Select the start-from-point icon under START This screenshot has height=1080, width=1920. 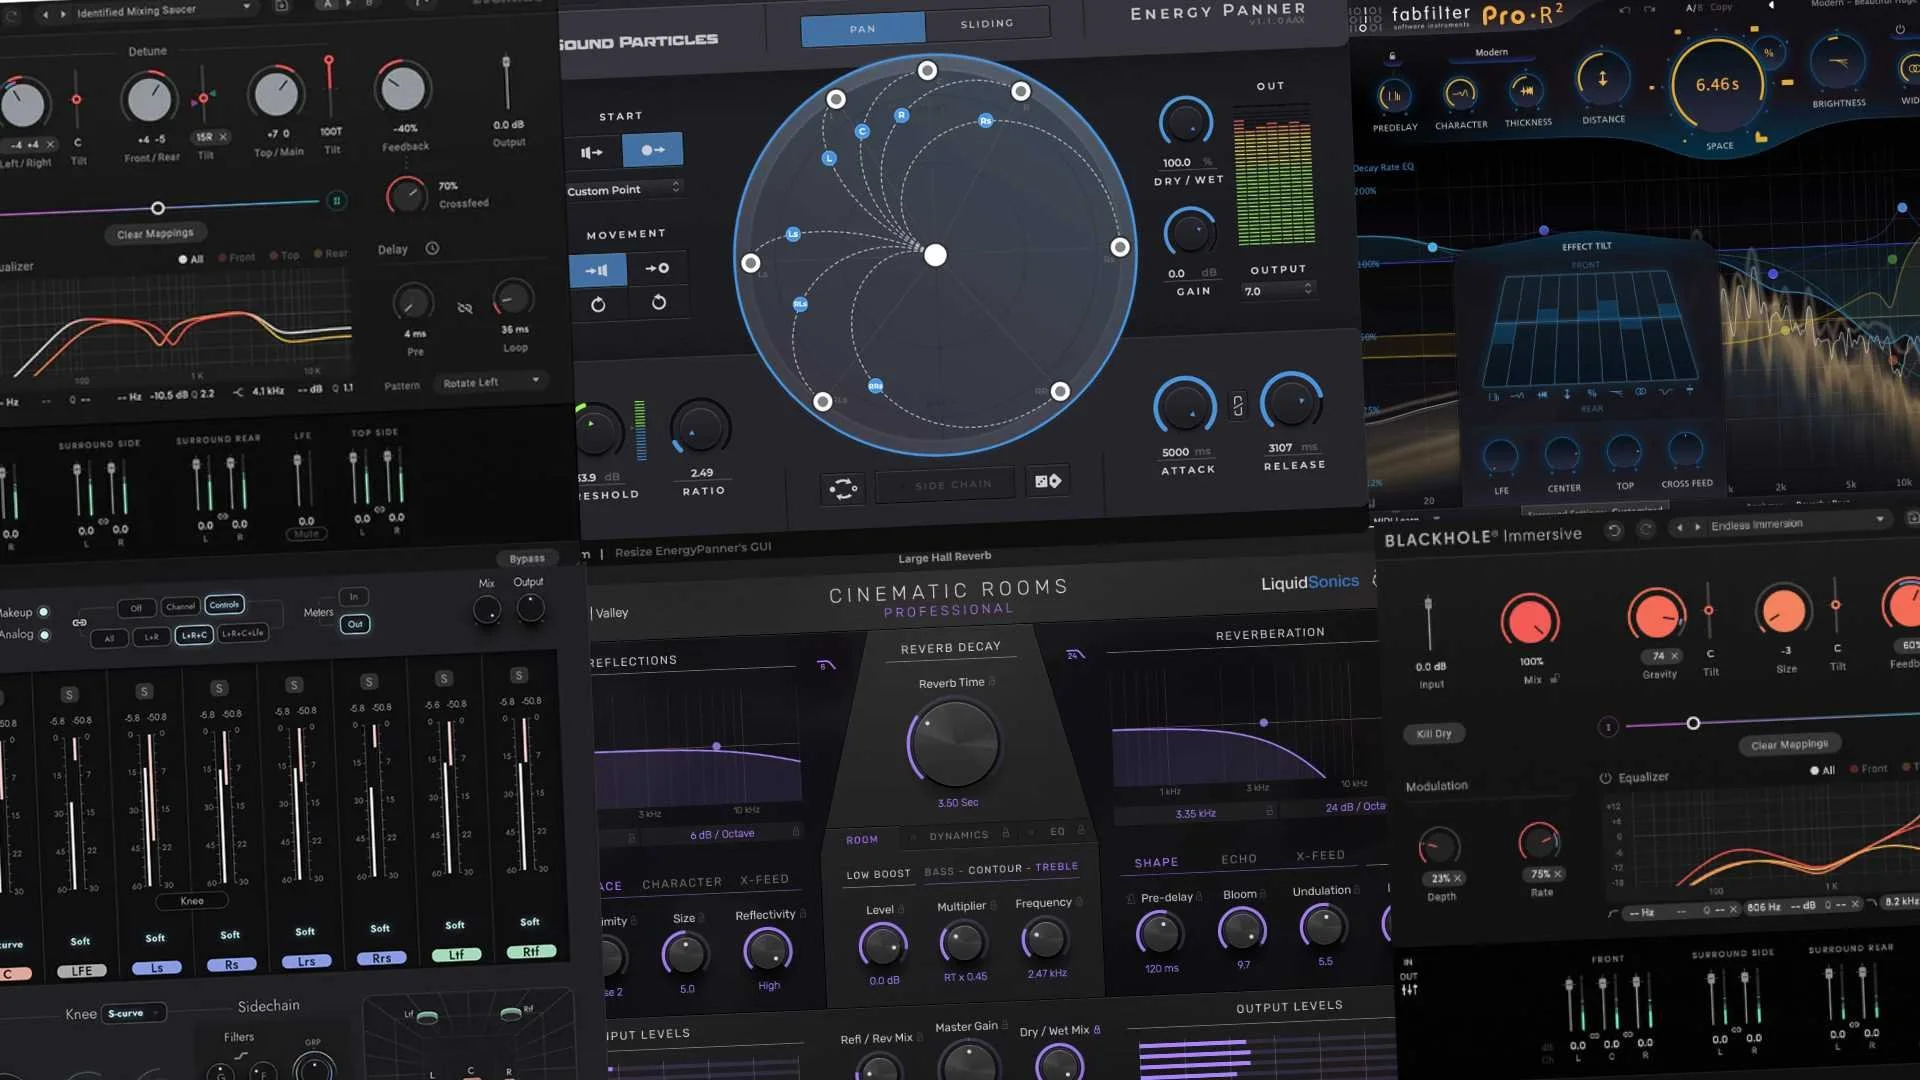point(653,150)
